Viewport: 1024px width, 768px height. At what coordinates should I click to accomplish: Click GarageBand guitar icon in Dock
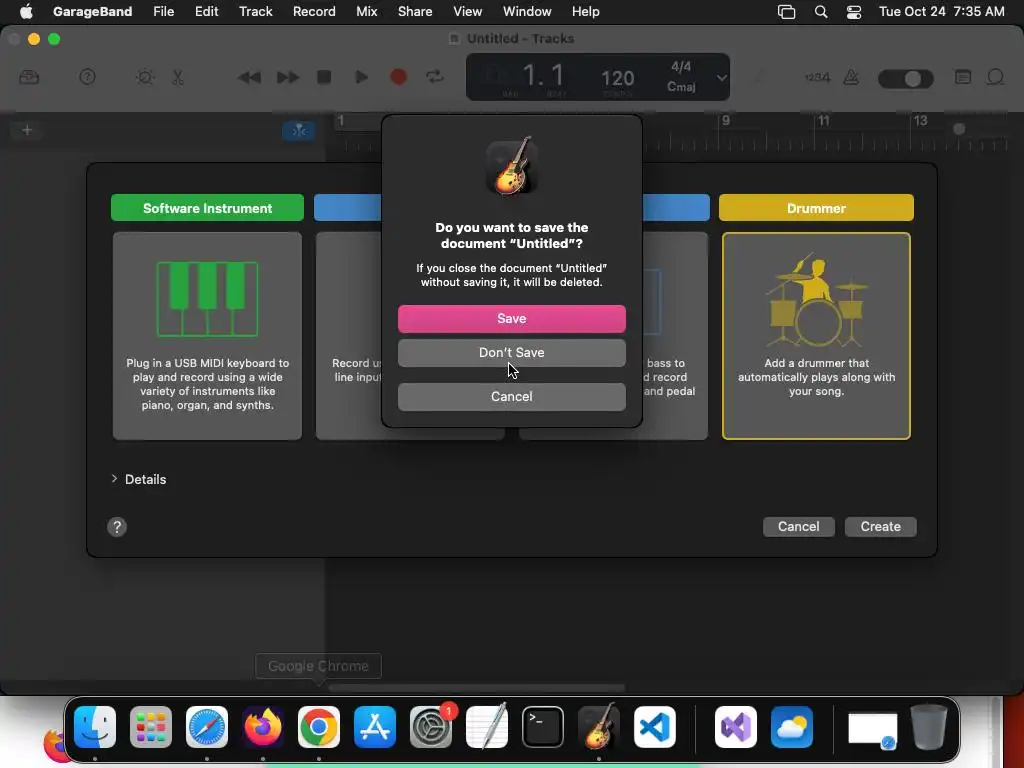(x=599, y=726)
